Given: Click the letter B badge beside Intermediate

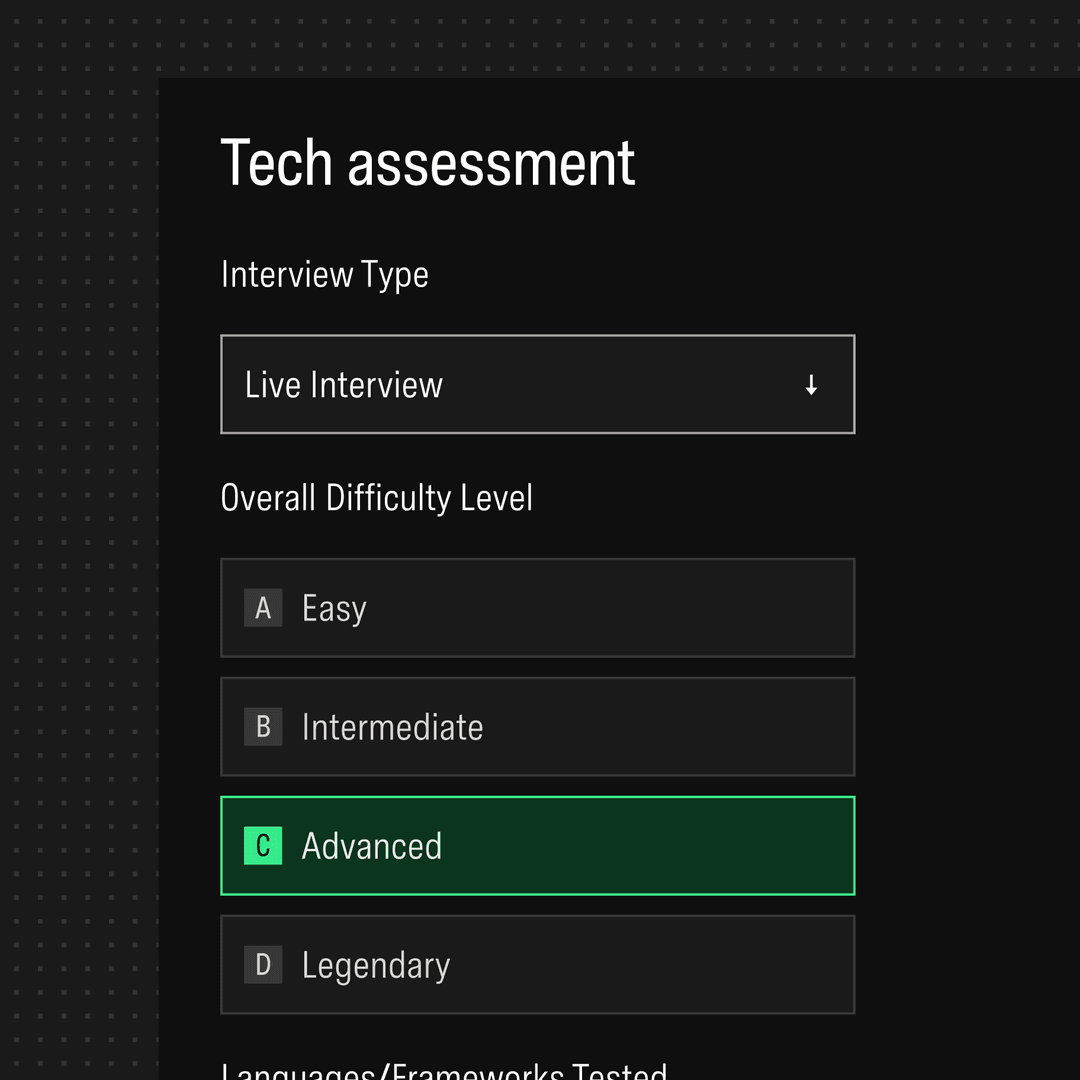Looking at the screenshot, I should [263, 727].
